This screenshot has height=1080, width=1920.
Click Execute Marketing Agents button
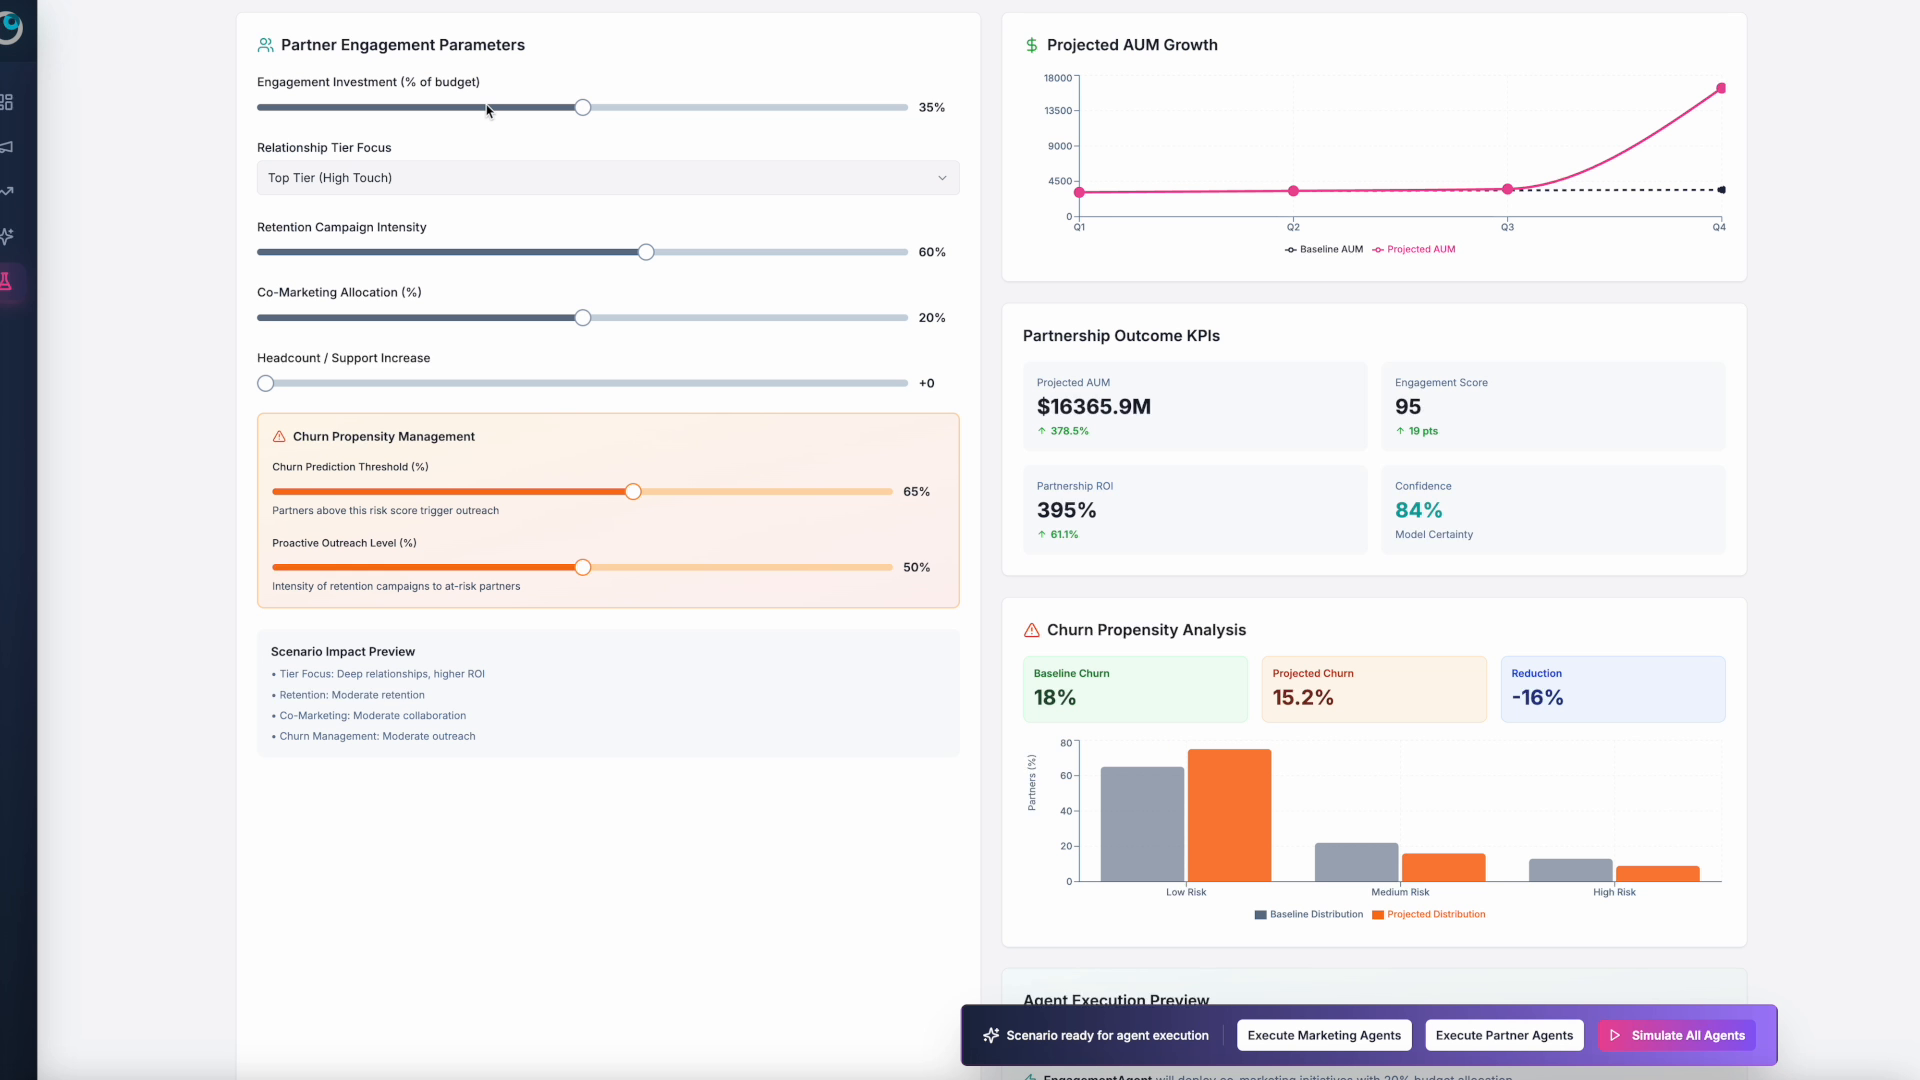(1323, 1035)
